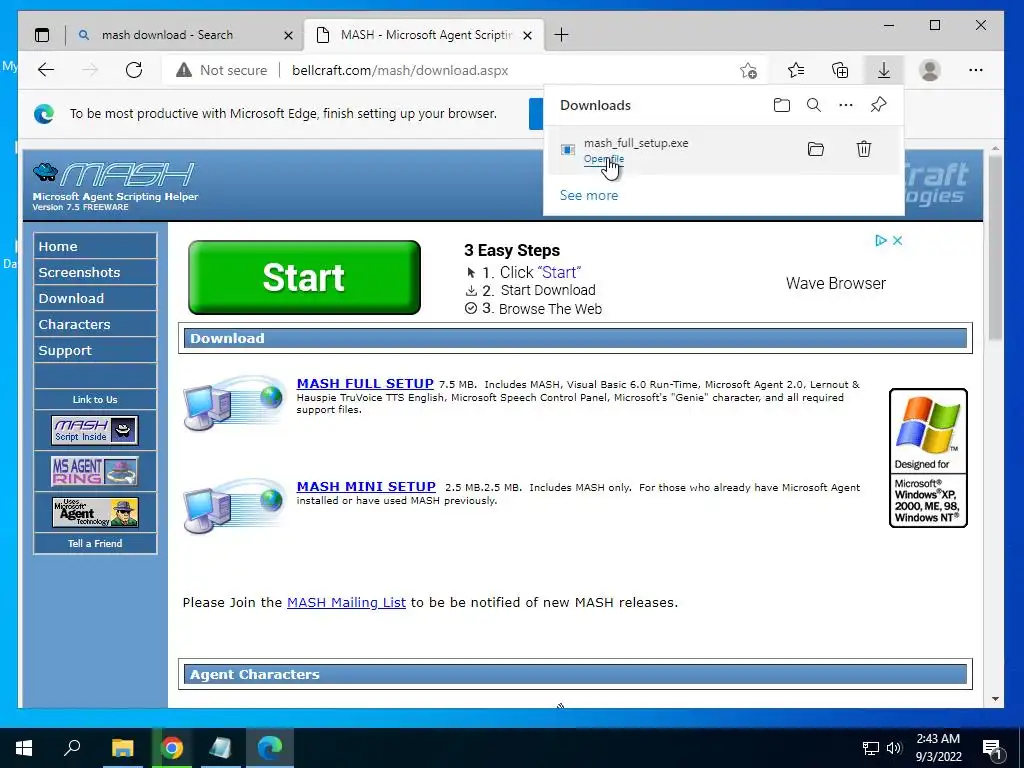Image resolution: width=1024 pixels, height=768 pixels.
Task: Open the Windows Start menu
Action: coord(24,748)
